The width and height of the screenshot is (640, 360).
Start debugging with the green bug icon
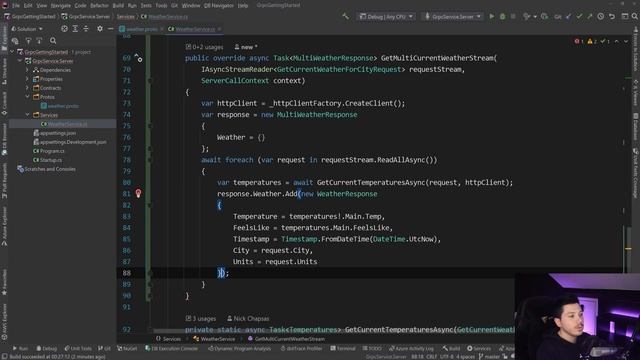[502, 16]
